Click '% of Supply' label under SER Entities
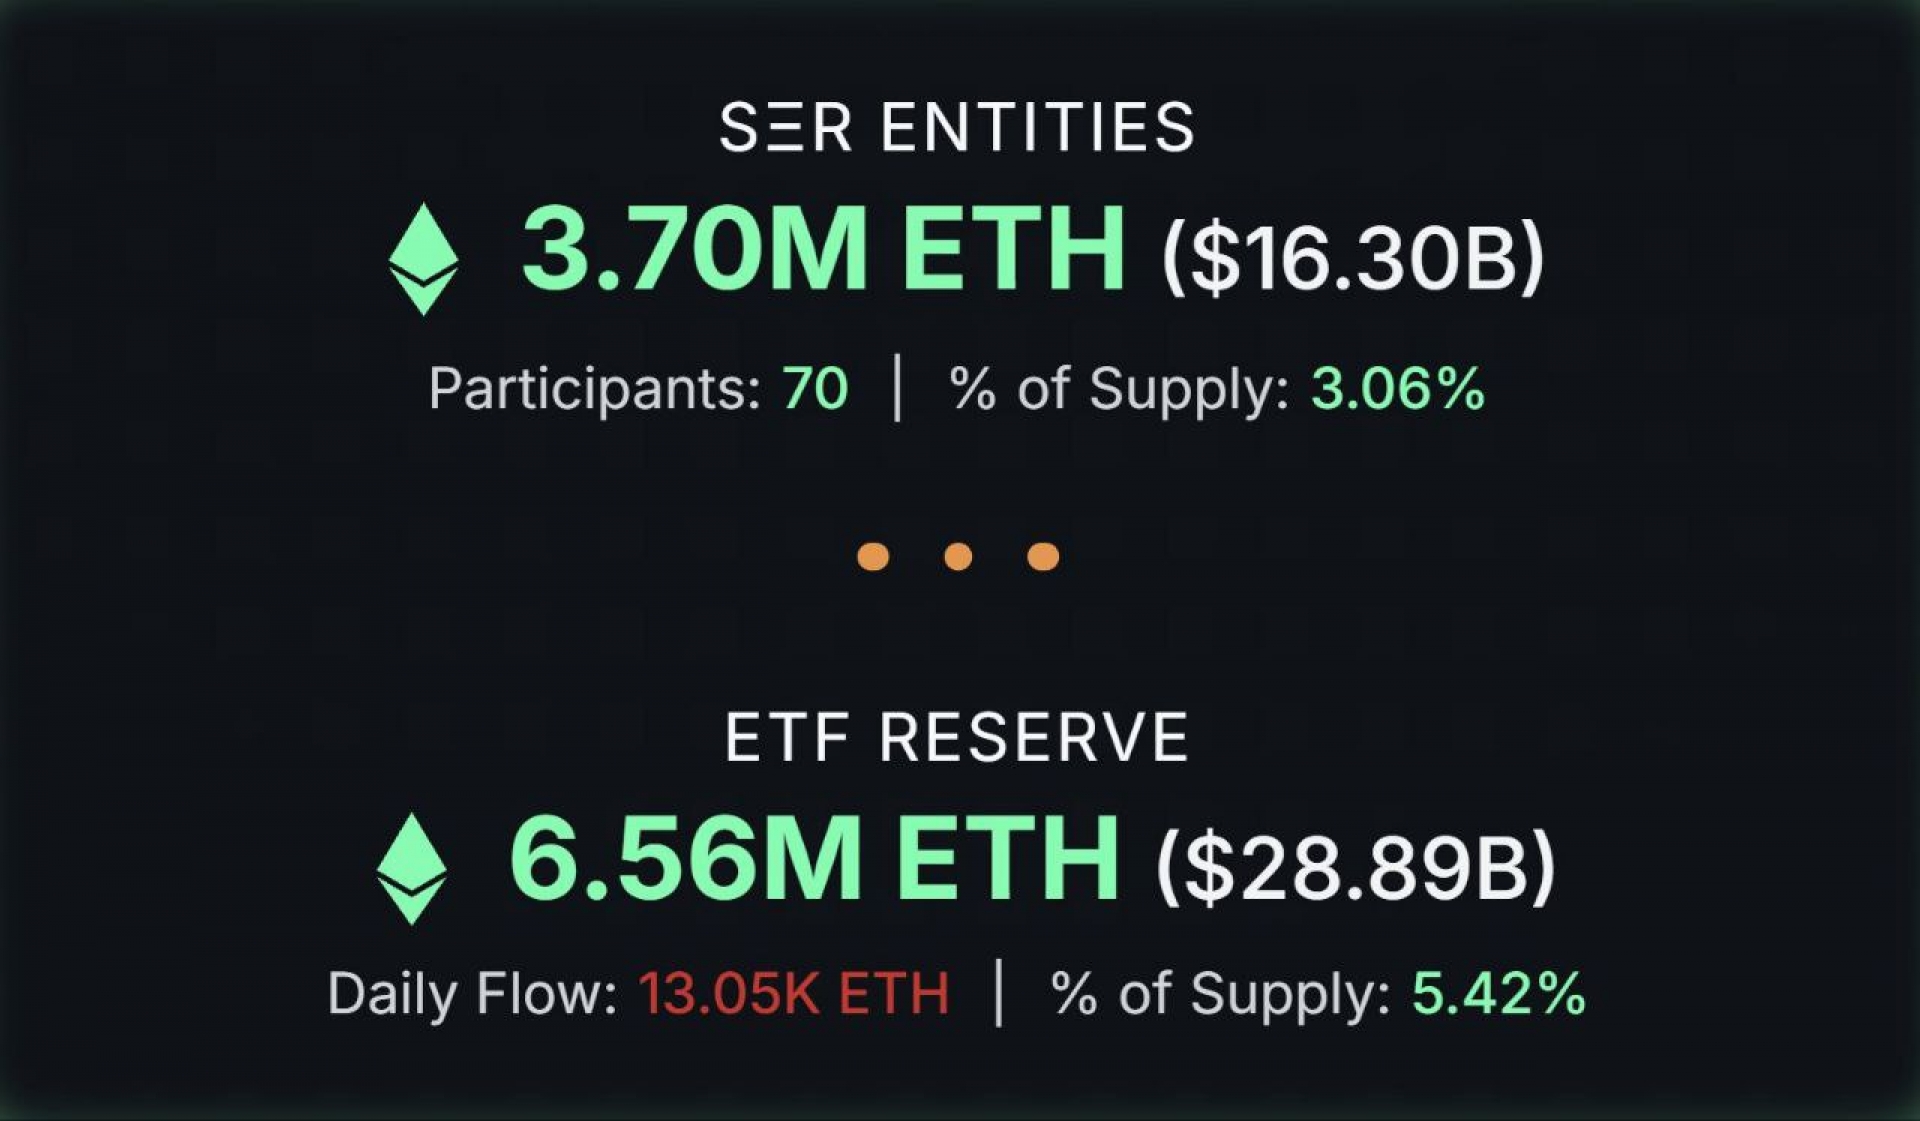Screen dimensions: 1920x1121 [1119, 388]
